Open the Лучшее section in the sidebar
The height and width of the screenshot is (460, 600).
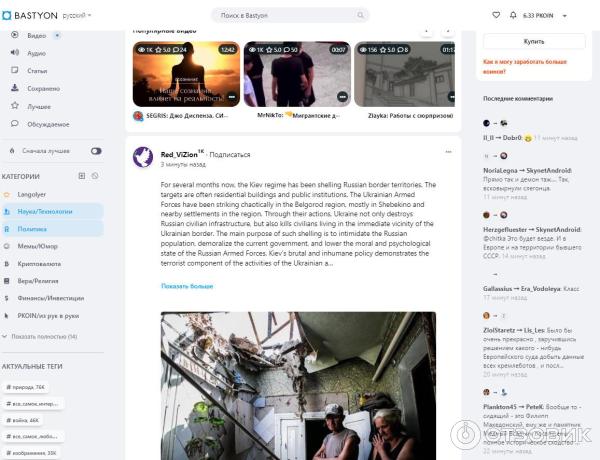39,106
